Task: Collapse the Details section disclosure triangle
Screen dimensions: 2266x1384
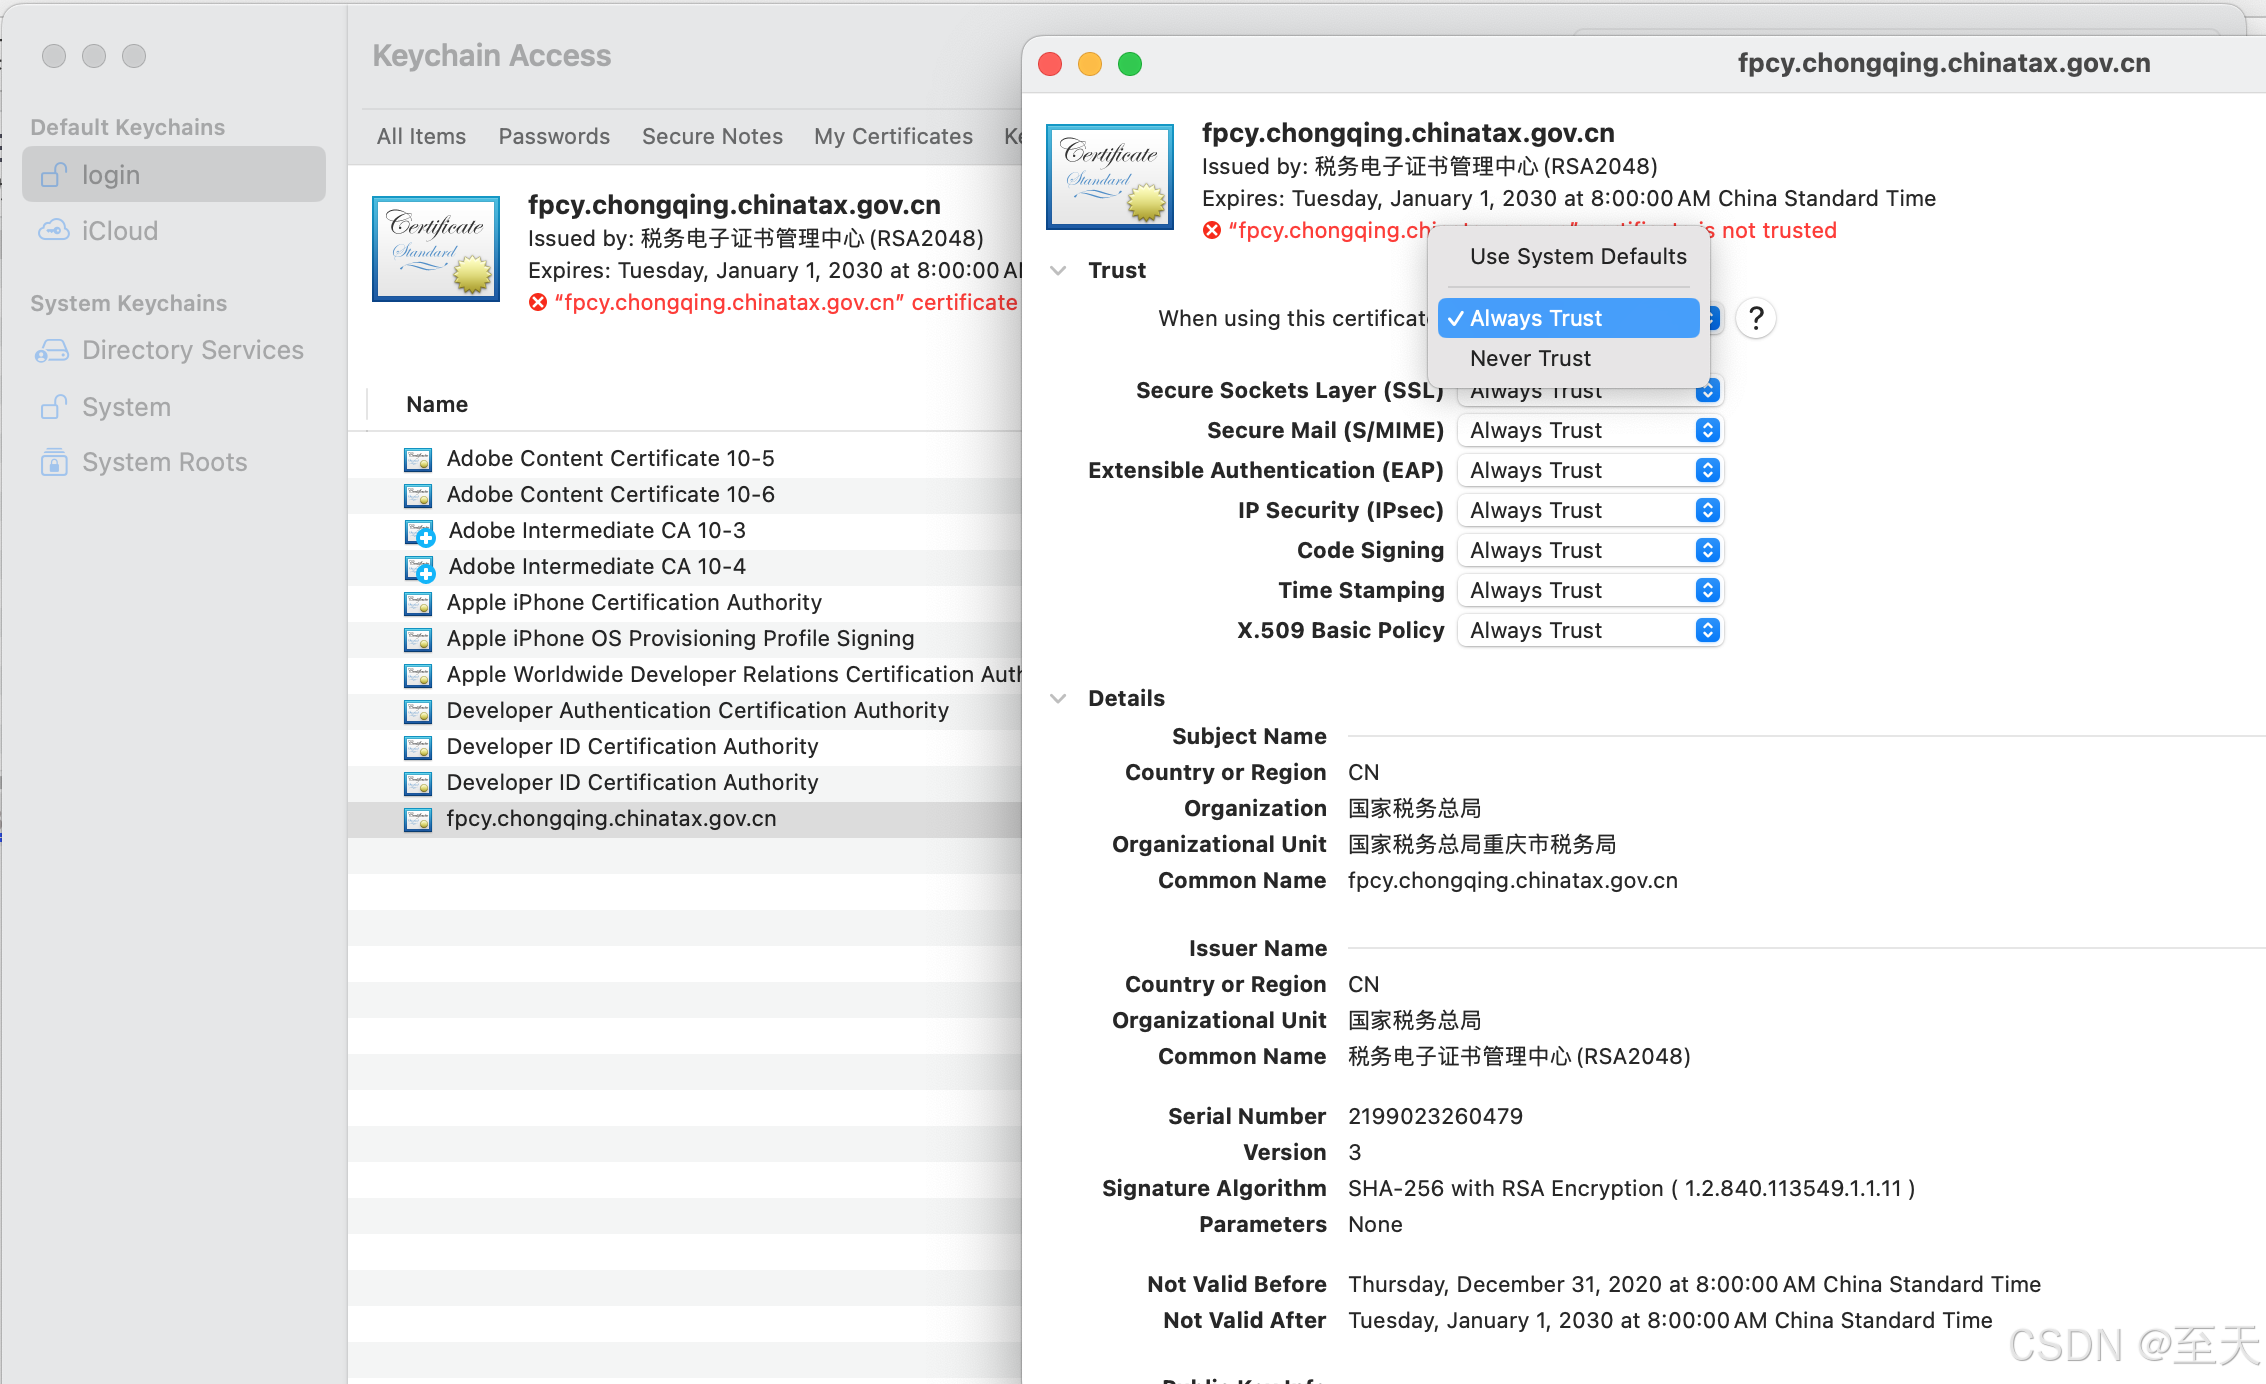Action: (1058, 699)
